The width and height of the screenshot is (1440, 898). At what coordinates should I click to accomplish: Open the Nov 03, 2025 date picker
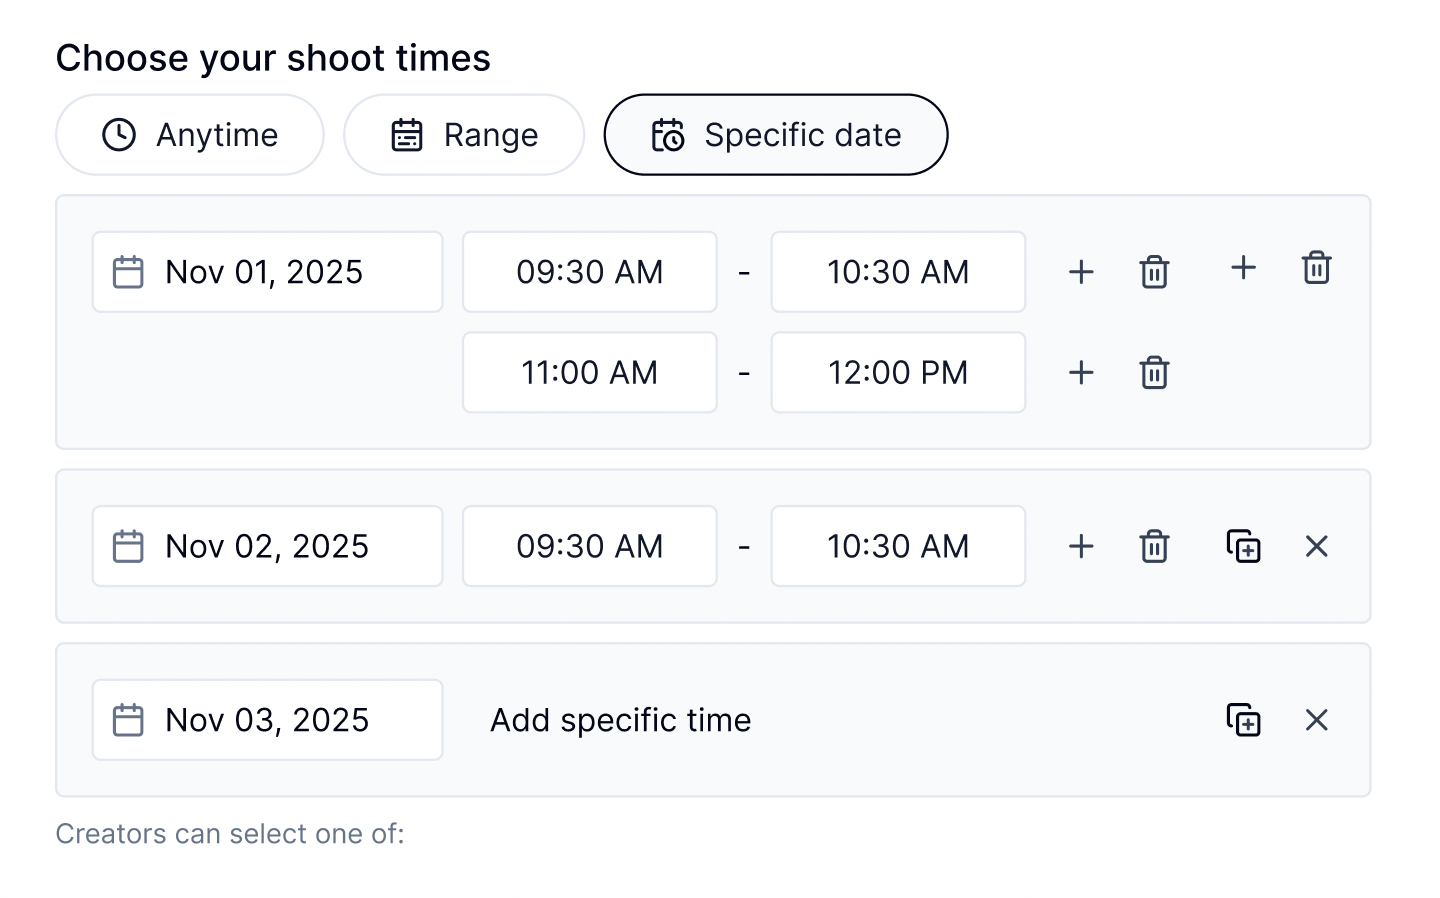(x=267, y=720)
